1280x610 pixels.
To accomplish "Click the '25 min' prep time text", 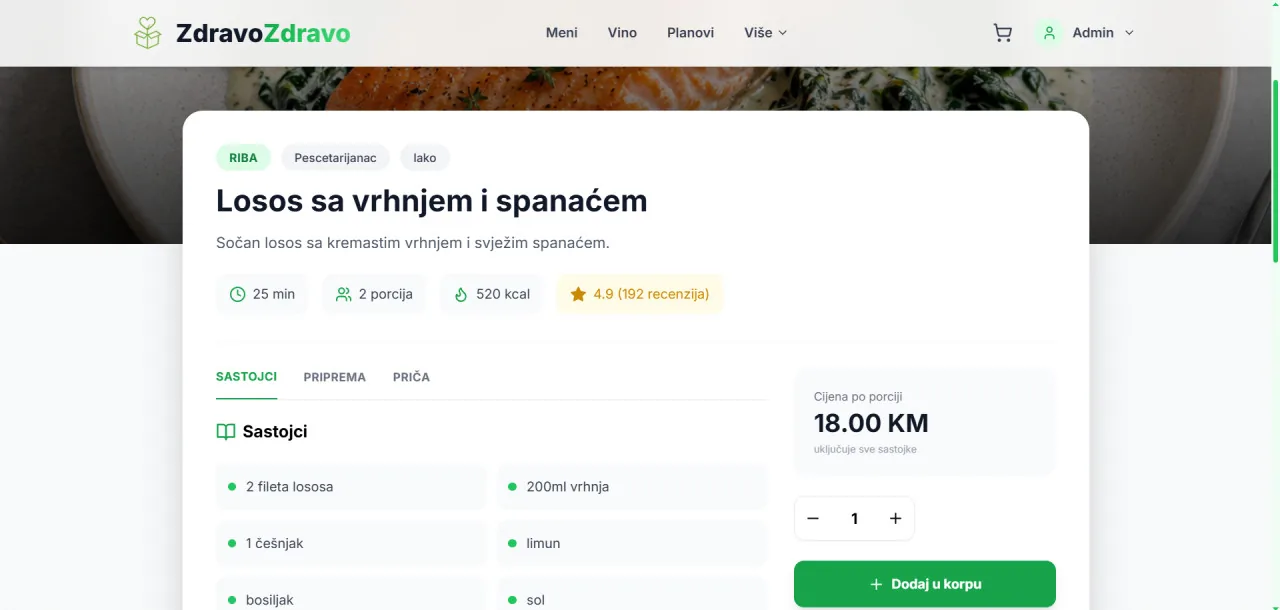I will coord(274,294).
